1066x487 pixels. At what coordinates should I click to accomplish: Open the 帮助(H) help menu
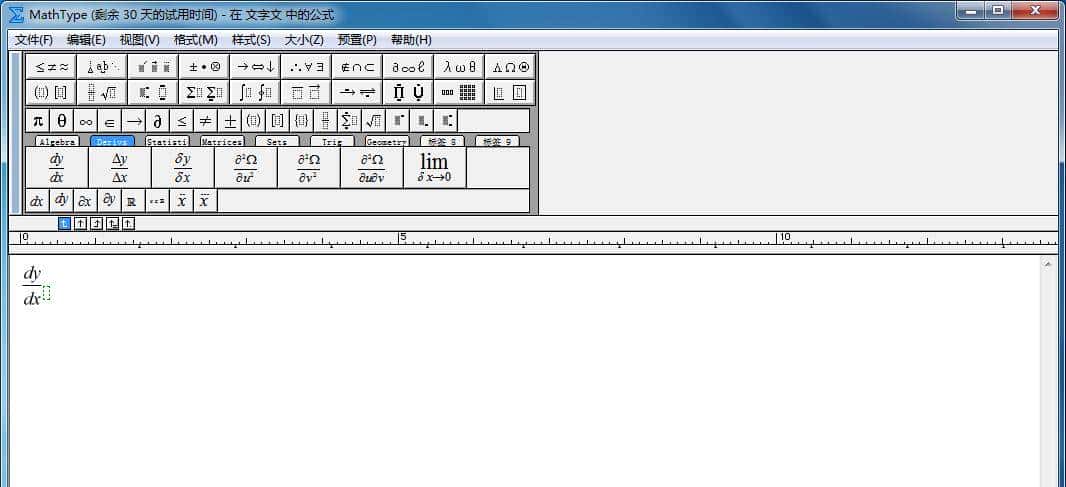(x=411, y=40)
